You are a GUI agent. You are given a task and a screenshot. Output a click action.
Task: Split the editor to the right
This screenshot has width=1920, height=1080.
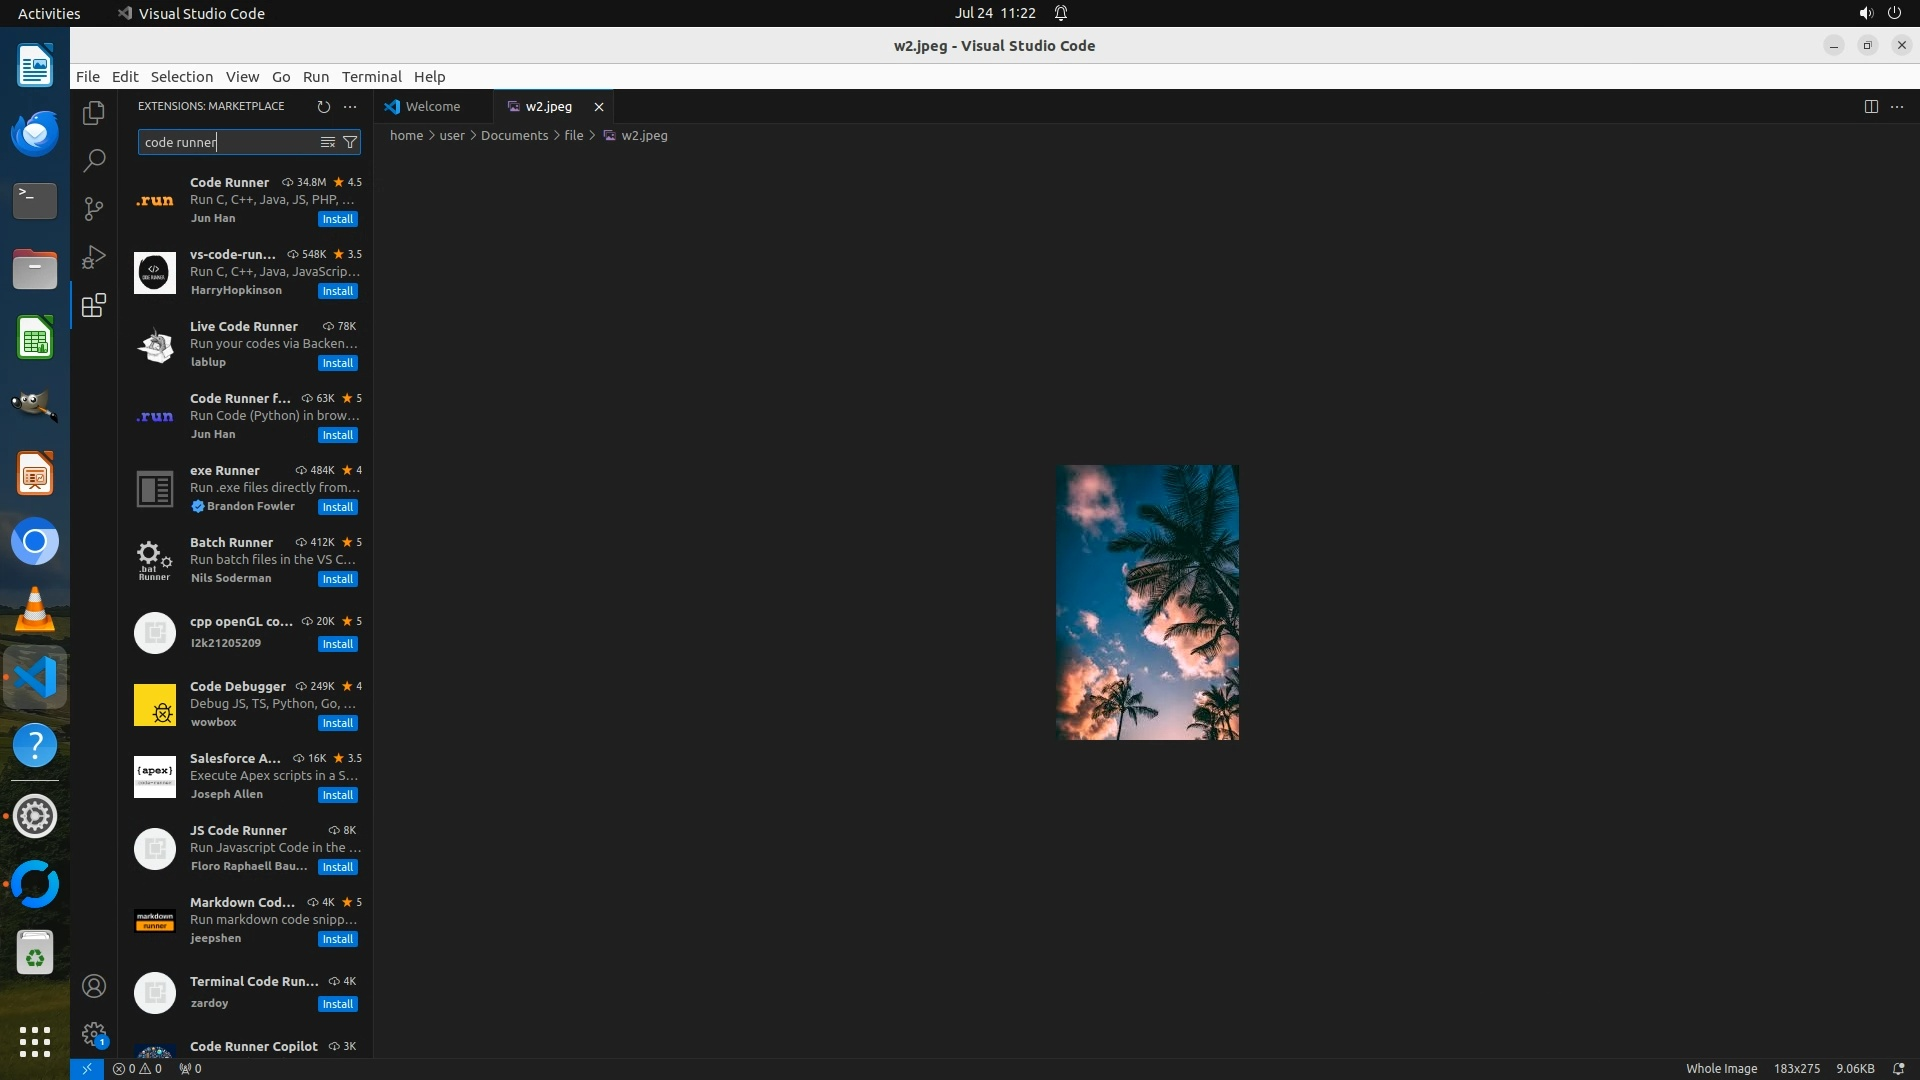pyautogui.click(x=1871, y=106)
